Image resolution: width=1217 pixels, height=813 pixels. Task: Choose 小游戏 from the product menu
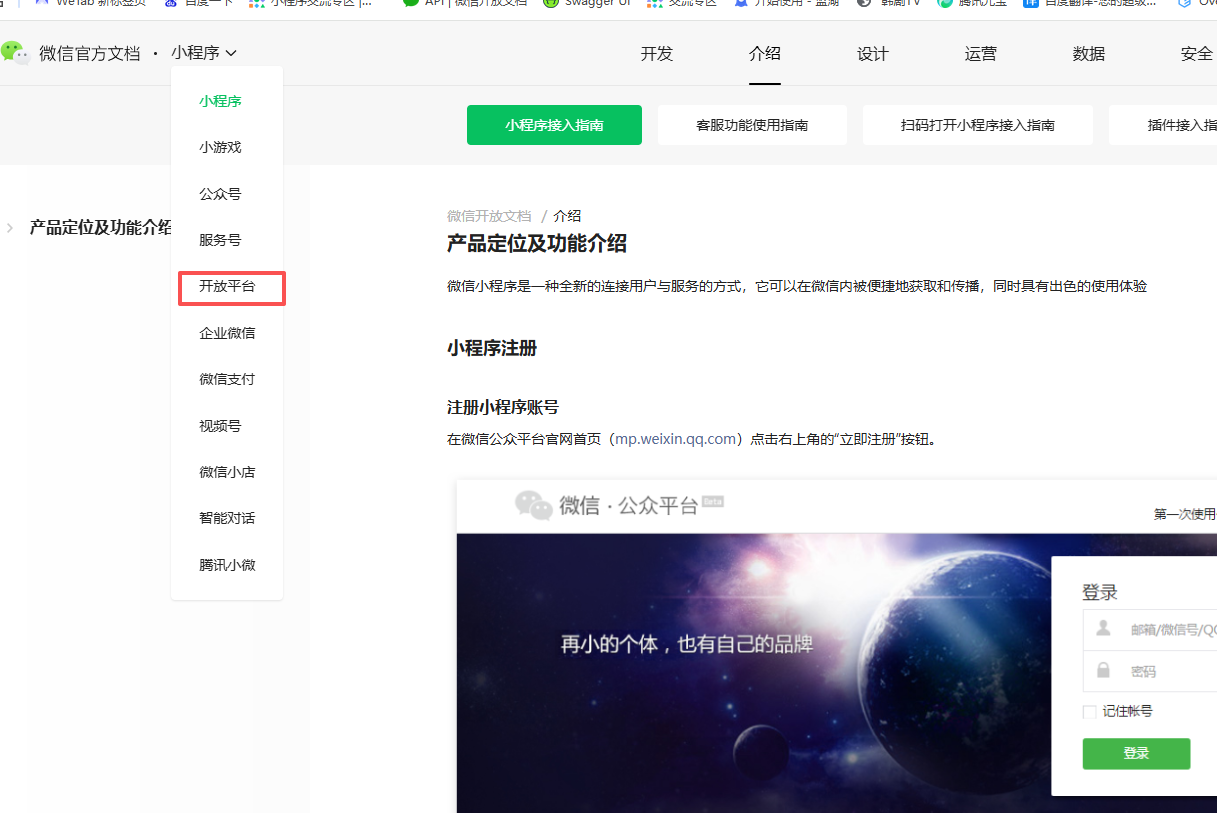point(220,147)
